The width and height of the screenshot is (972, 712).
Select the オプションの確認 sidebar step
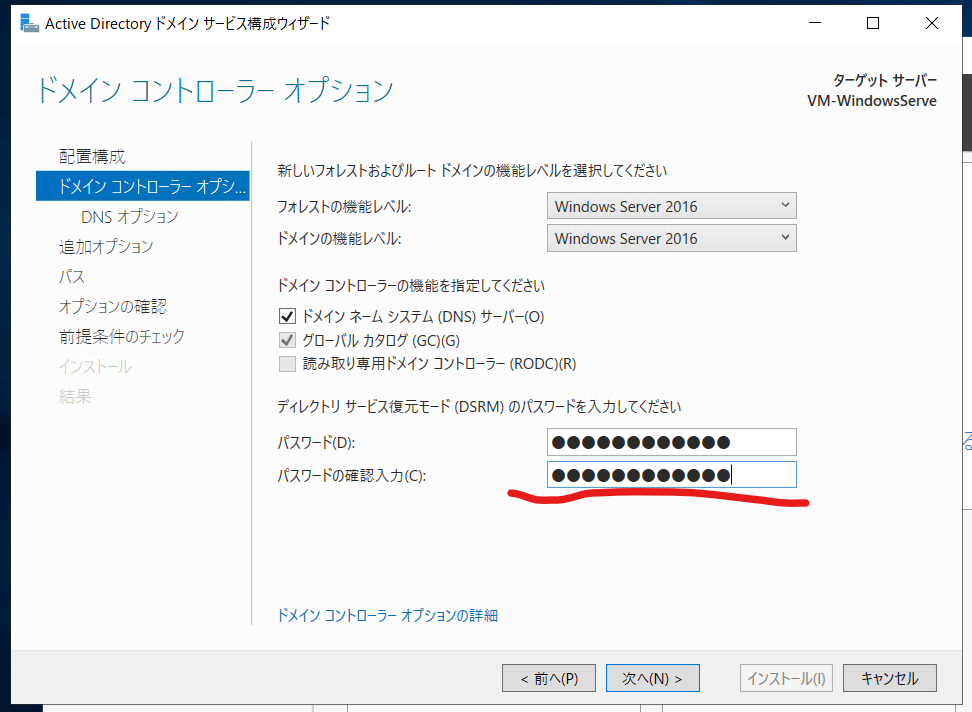113,306
